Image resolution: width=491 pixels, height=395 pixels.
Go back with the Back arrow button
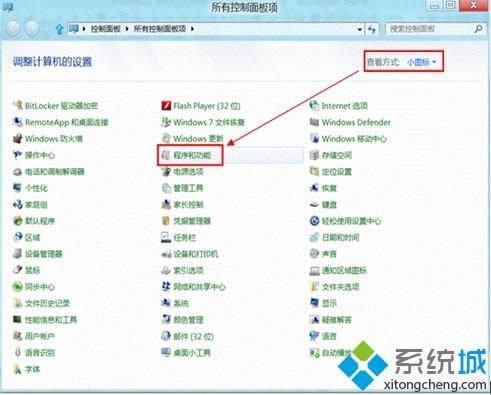[13, 29]
